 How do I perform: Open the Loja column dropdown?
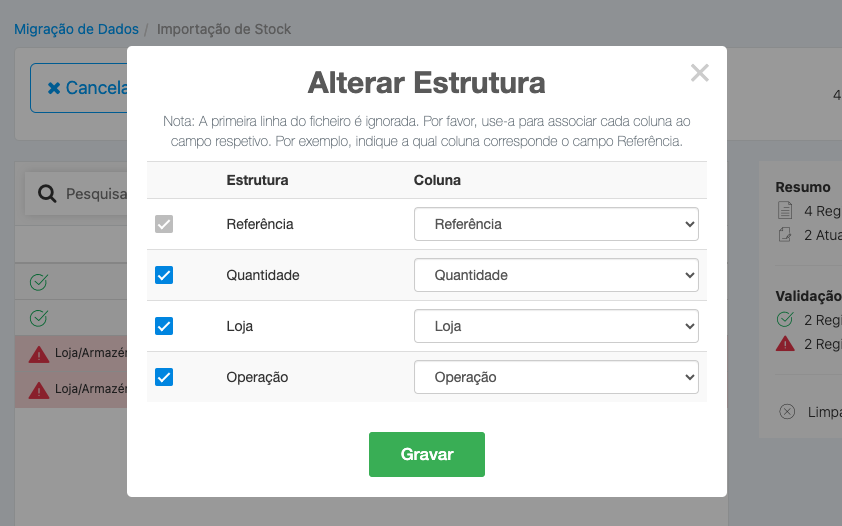[x=556, y=326]
